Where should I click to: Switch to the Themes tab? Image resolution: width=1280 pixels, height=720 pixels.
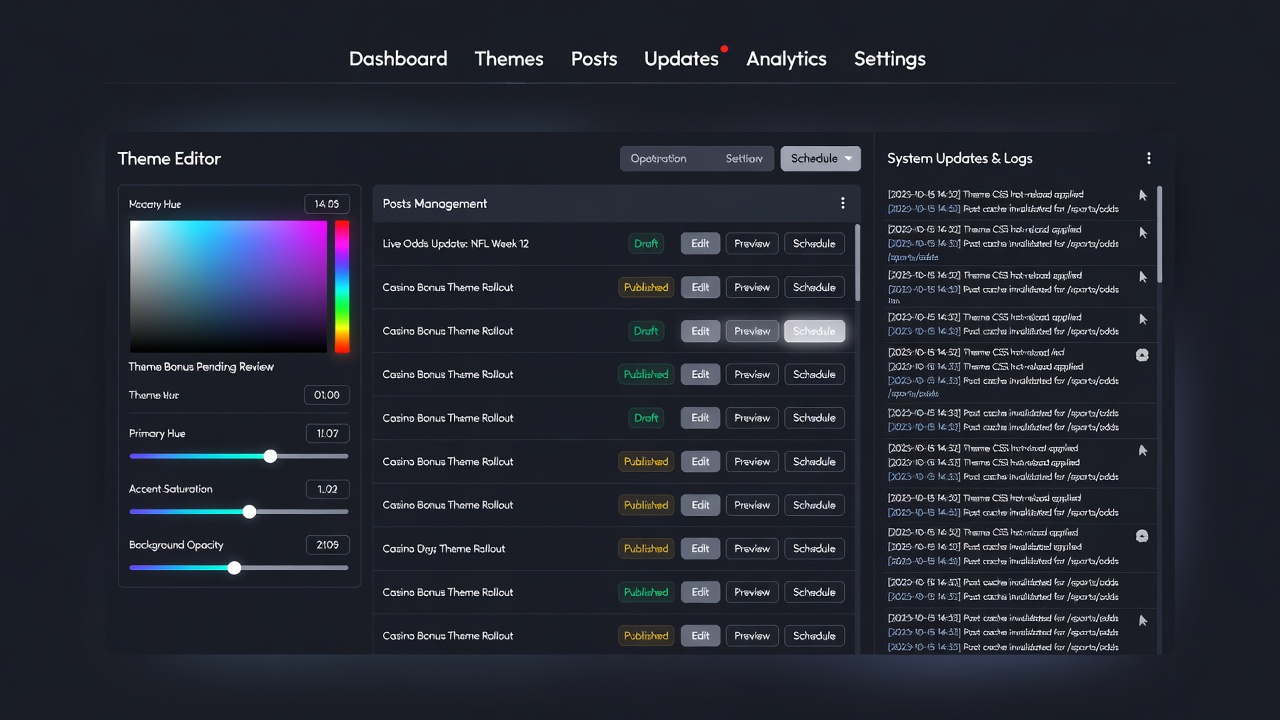pyautogui.click(x=509, y=59)
